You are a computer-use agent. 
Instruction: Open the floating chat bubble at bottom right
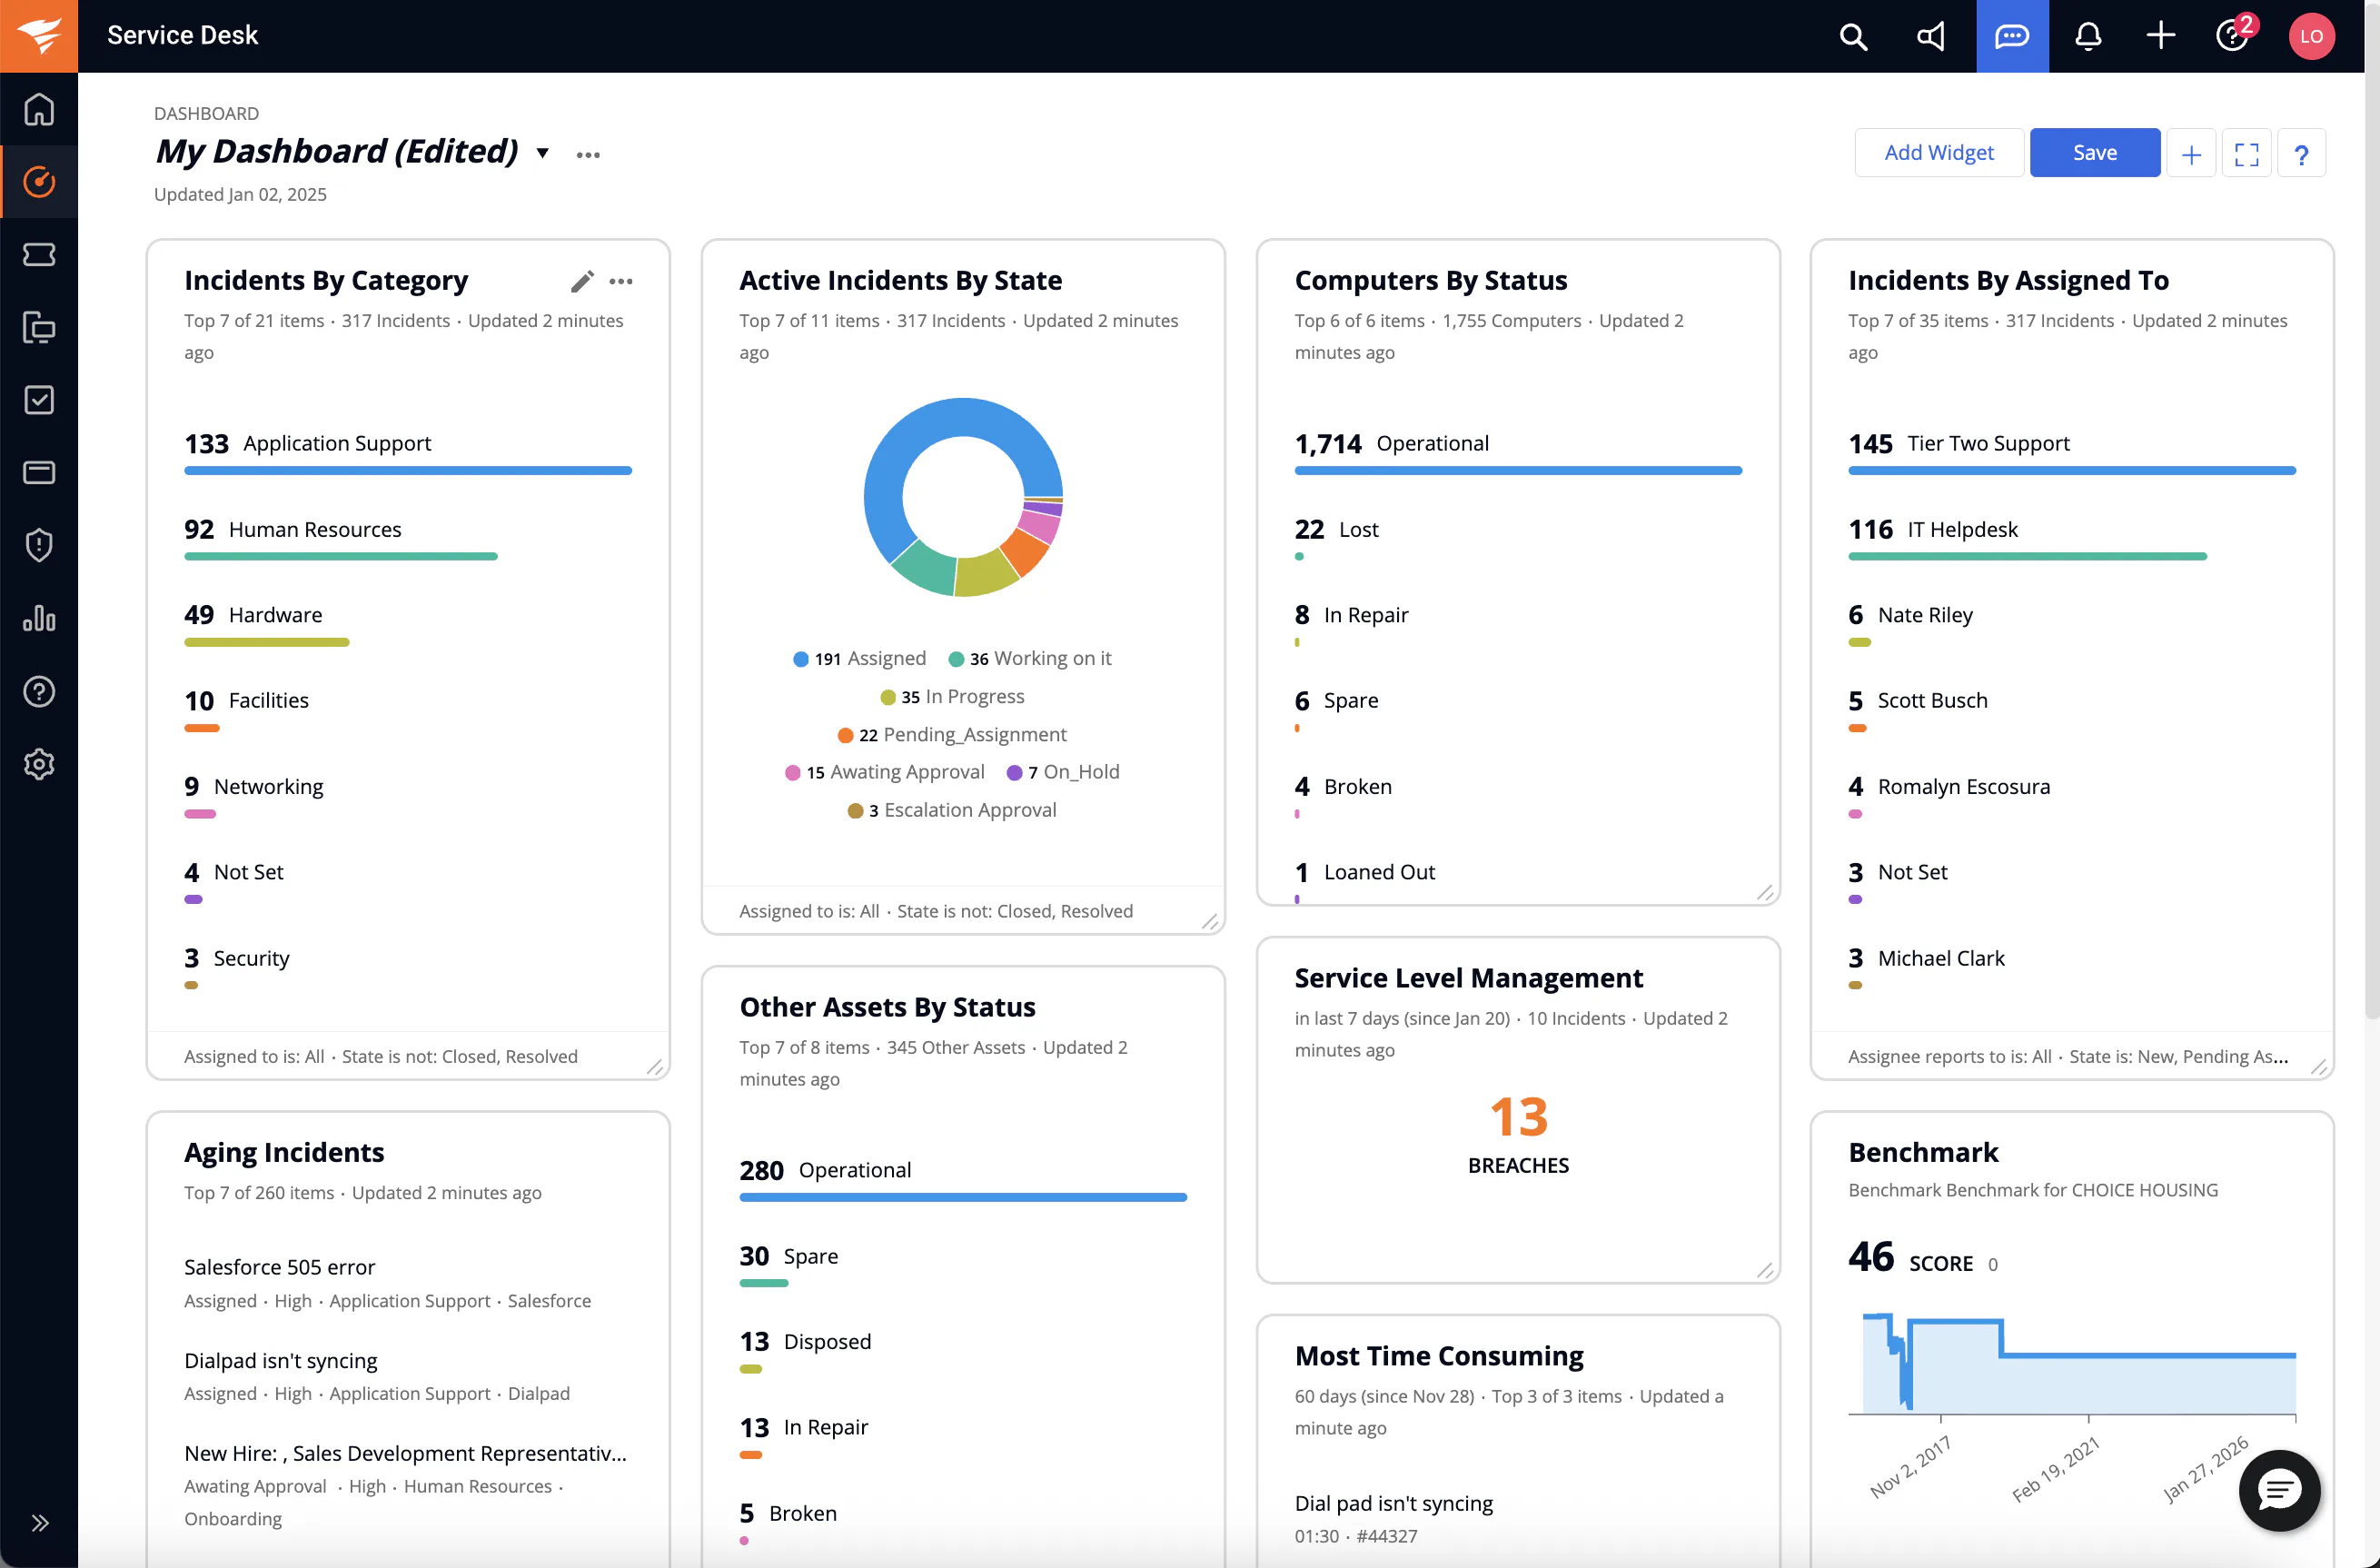(2278, 1491)
